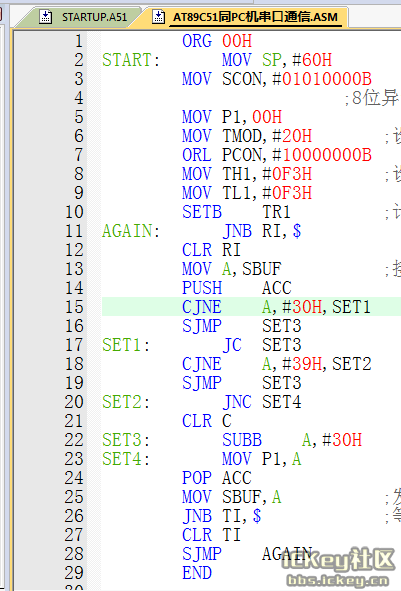The width and height of the screenshot is (401, 591).
Task: Click line number 1 in the margin
Action: 78,41
